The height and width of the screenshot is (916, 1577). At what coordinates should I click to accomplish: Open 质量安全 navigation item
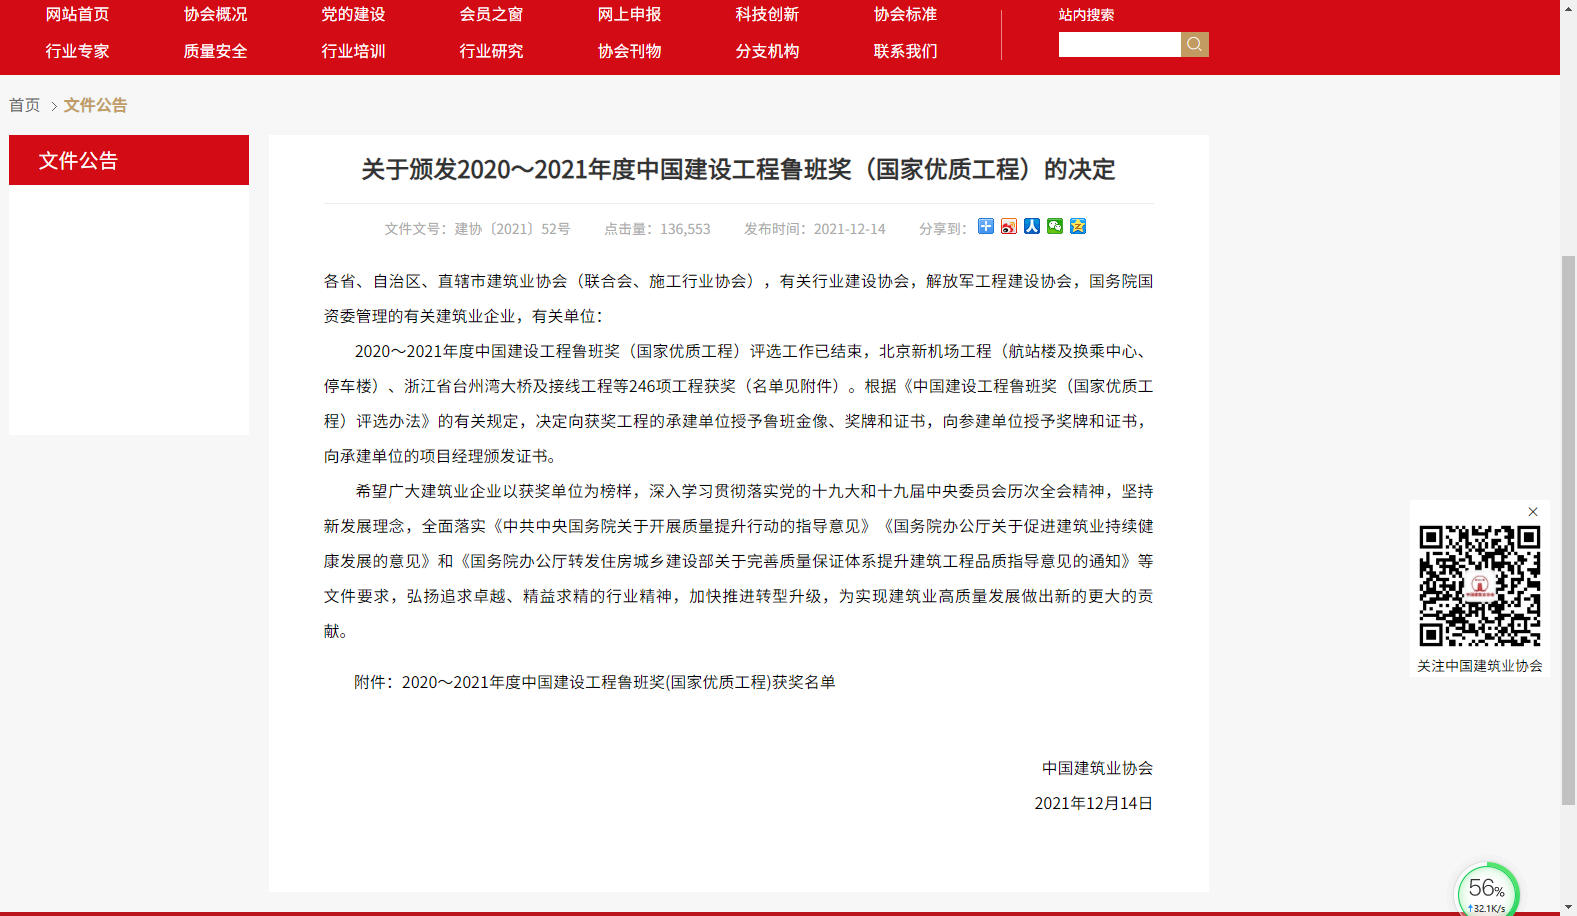[215, 51]
